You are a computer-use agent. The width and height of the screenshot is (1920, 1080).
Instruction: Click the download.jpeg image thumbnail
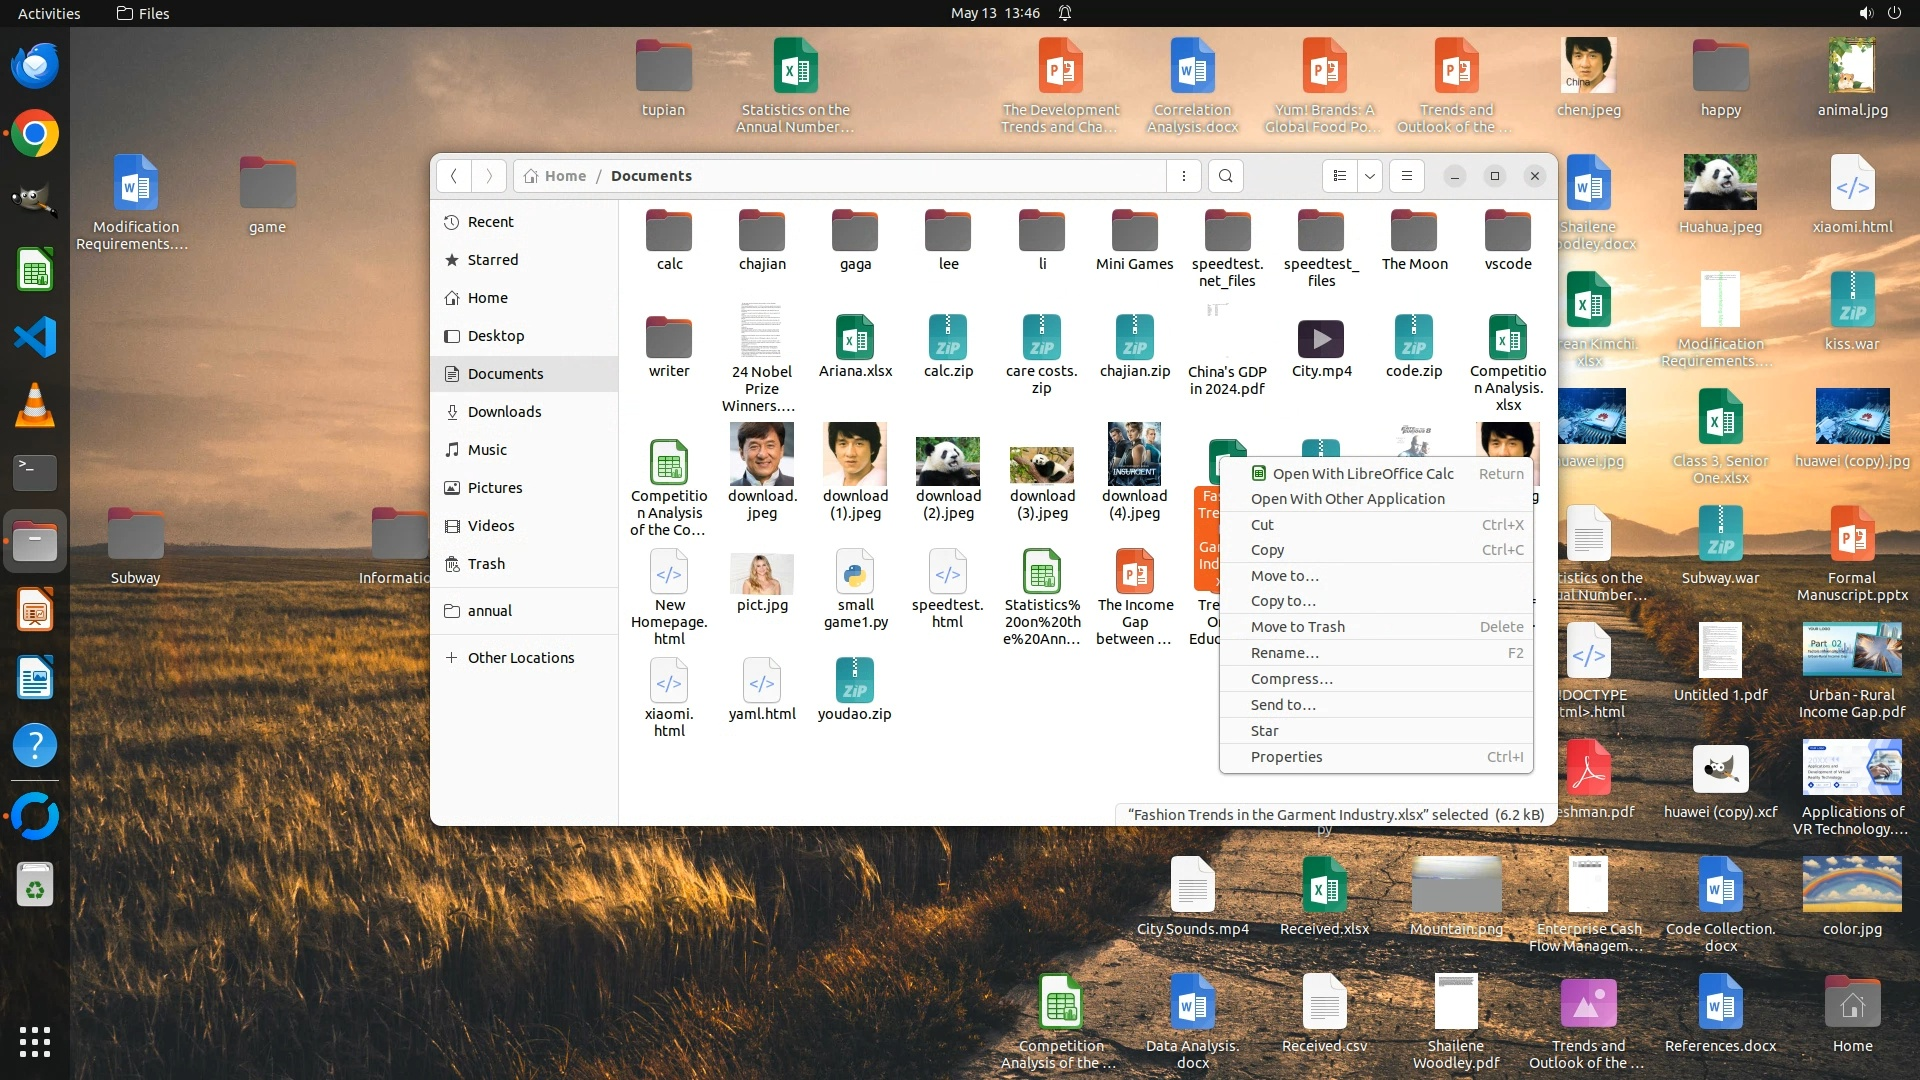click(x=762, y=455)
